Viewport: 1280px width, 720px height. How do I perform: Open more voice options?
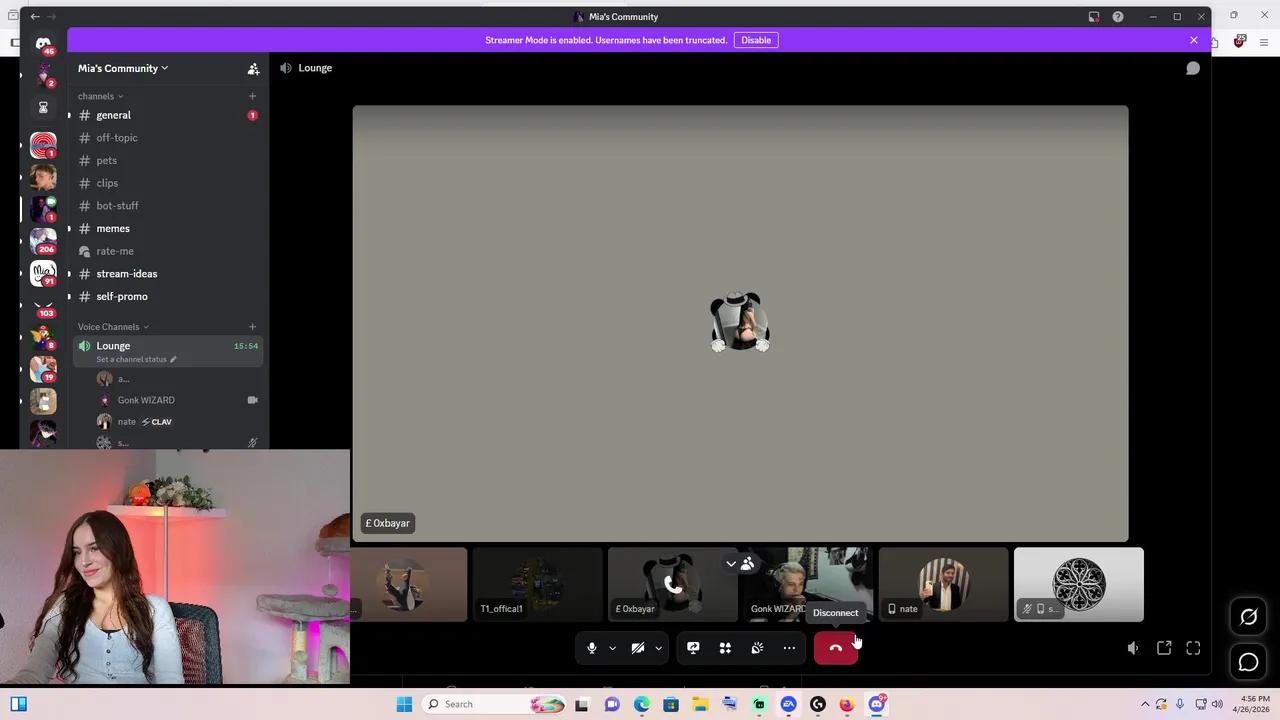coord(789,648)
